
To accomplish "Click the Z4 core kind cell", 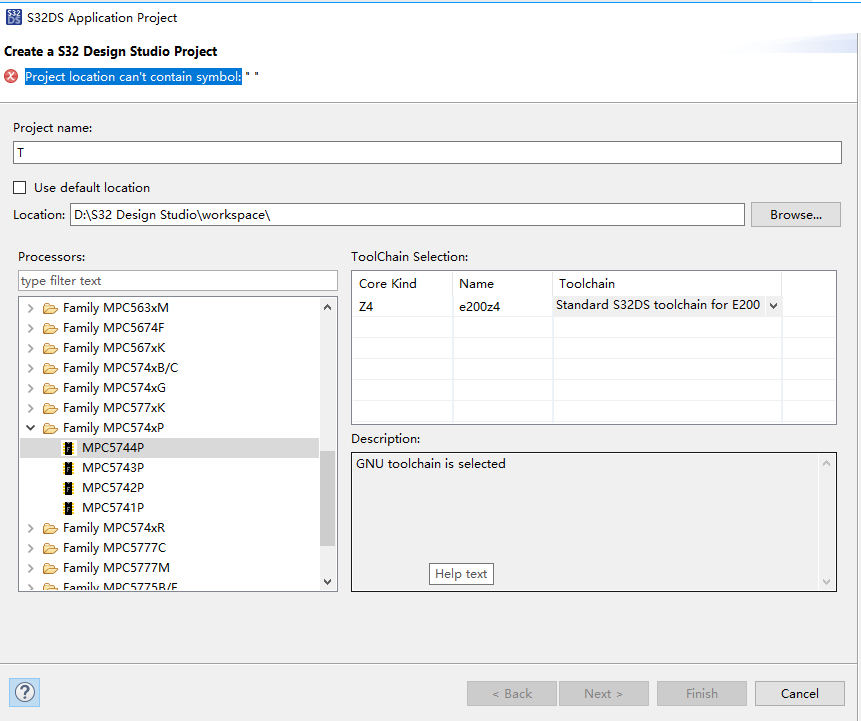I will 402,306.
